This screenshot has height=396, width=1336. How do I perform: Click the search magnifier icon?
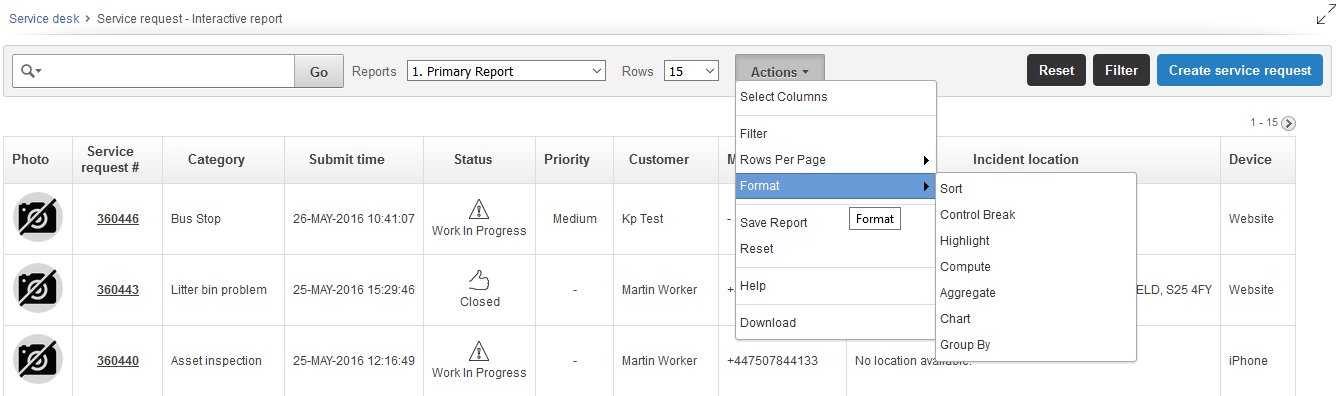[x=30, y=71]
